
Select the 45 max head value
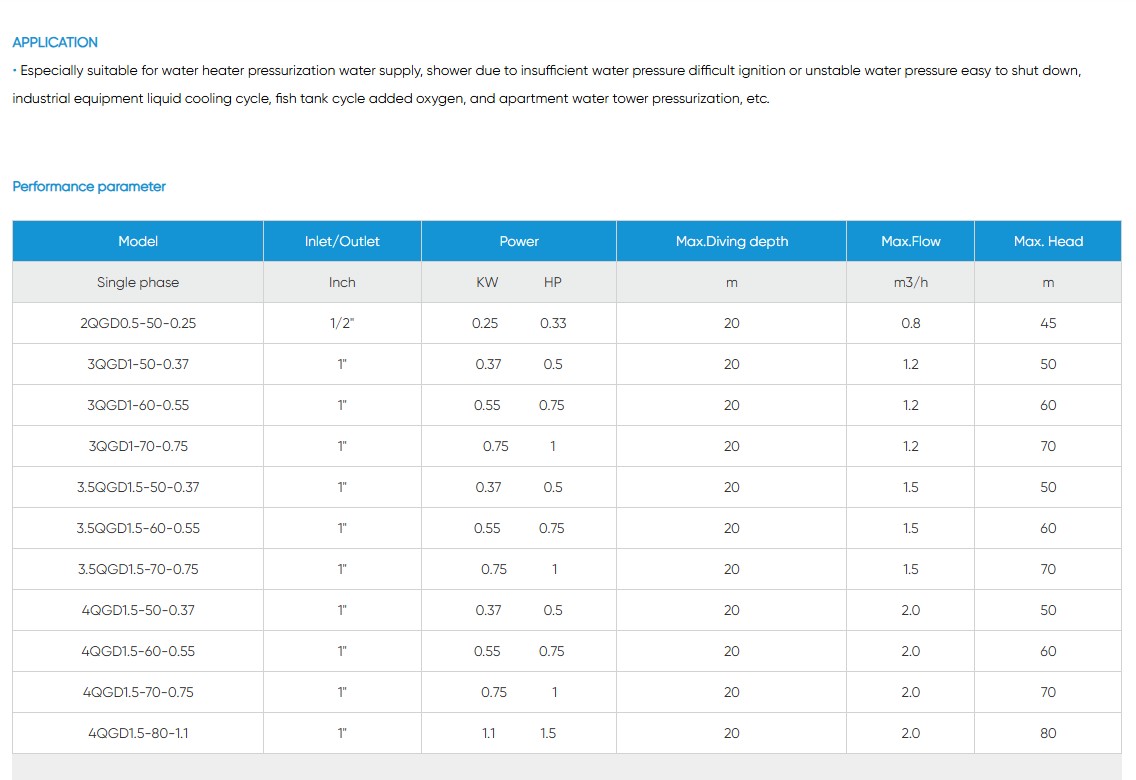click(x=1048, y=323)
